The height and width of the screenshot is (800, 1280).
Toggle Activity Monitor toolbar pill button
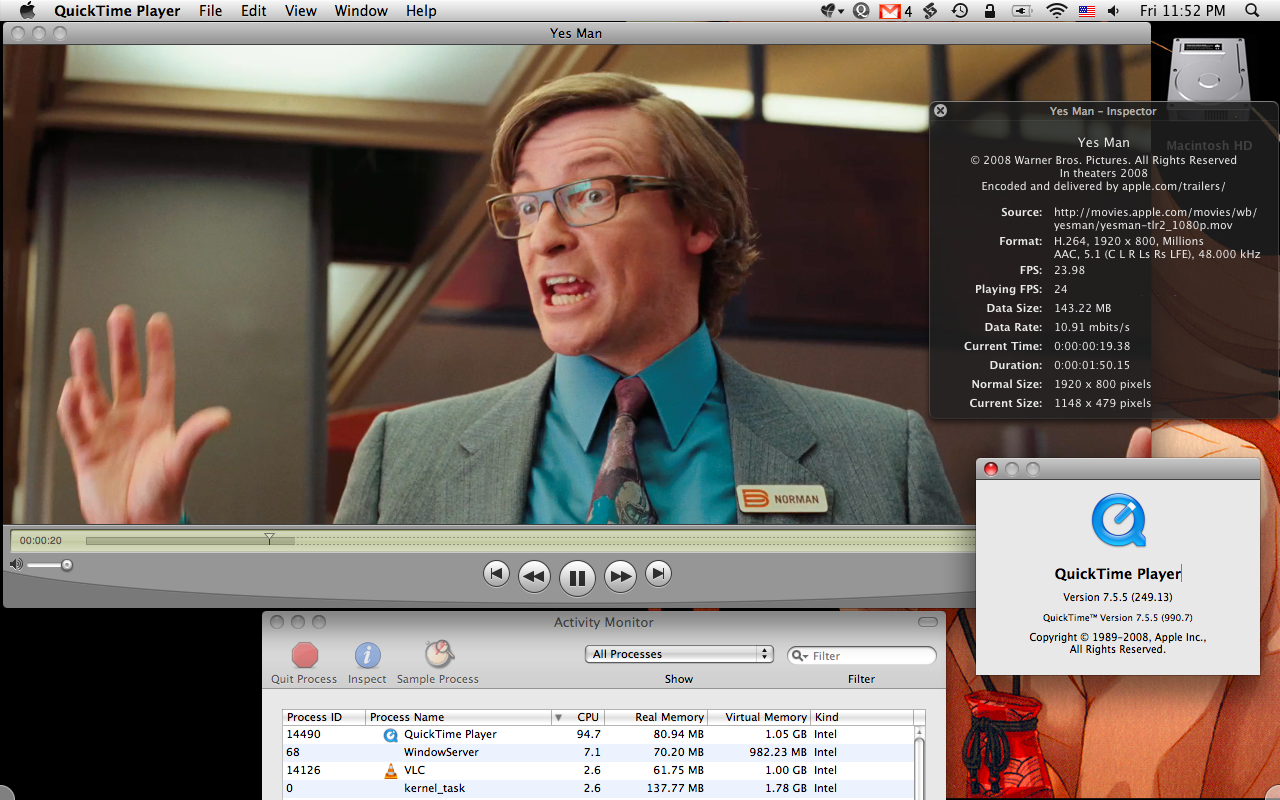click(929, 622)
